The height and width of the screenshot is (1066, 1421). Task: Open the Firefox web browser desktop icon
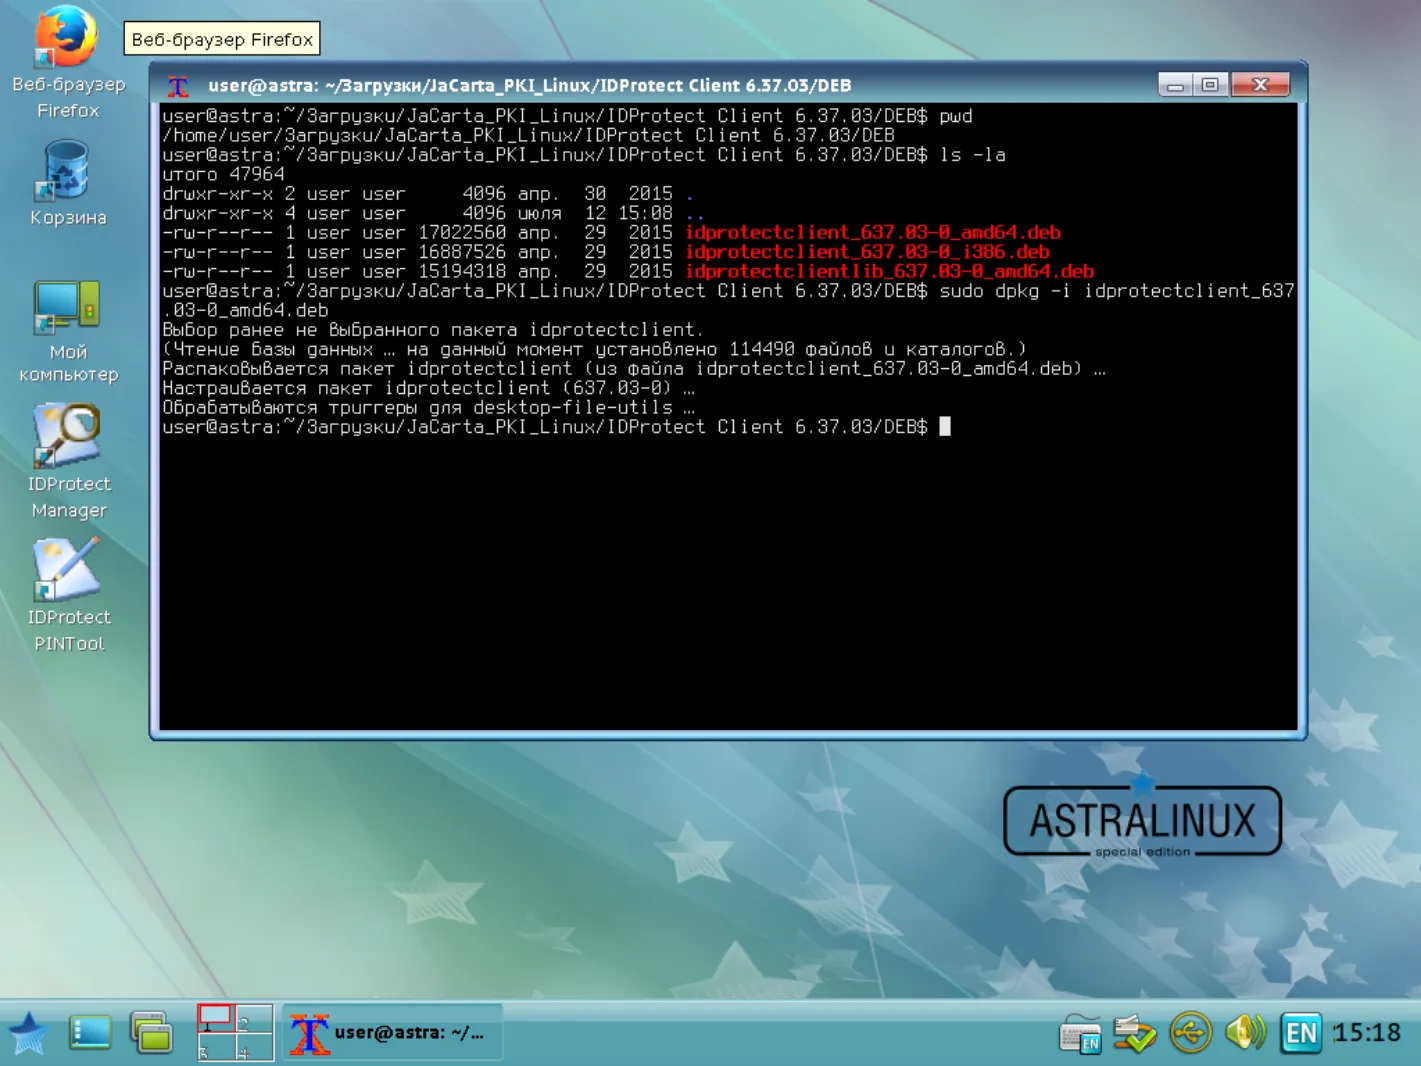[67, 62]
